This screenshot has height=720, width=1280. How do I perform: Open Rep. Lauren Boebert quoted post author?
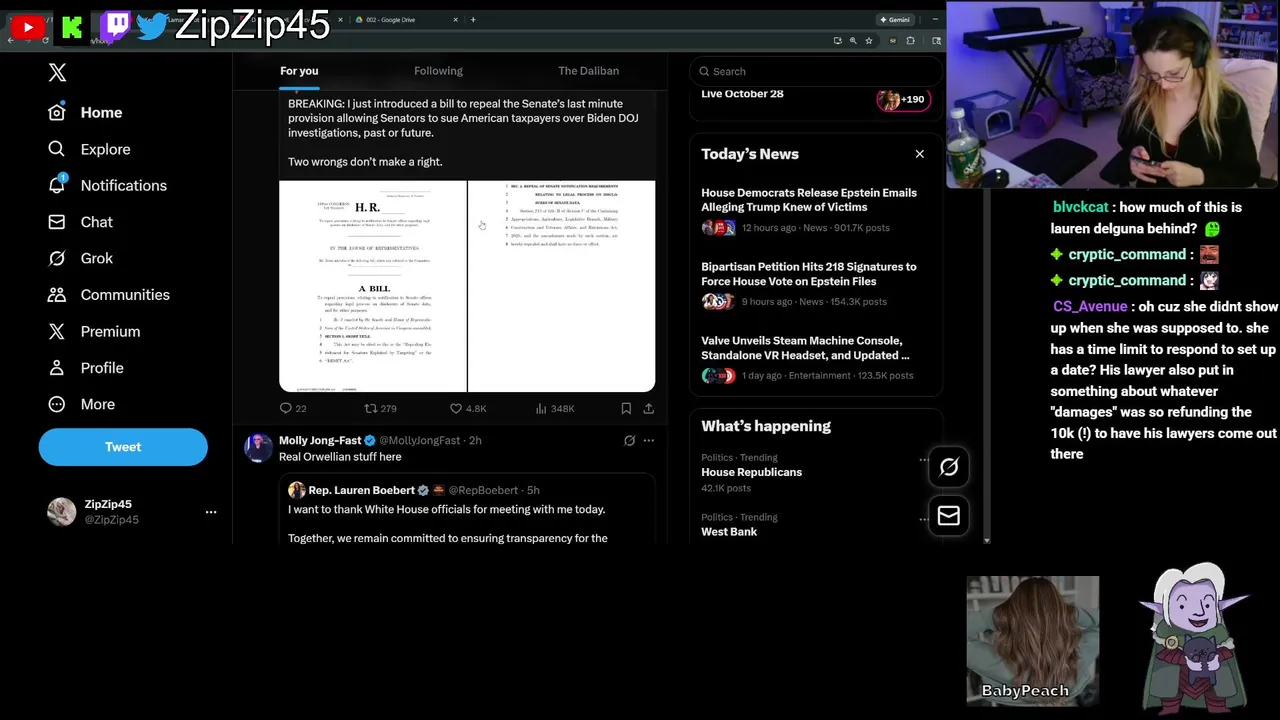[x=361, y=490]
